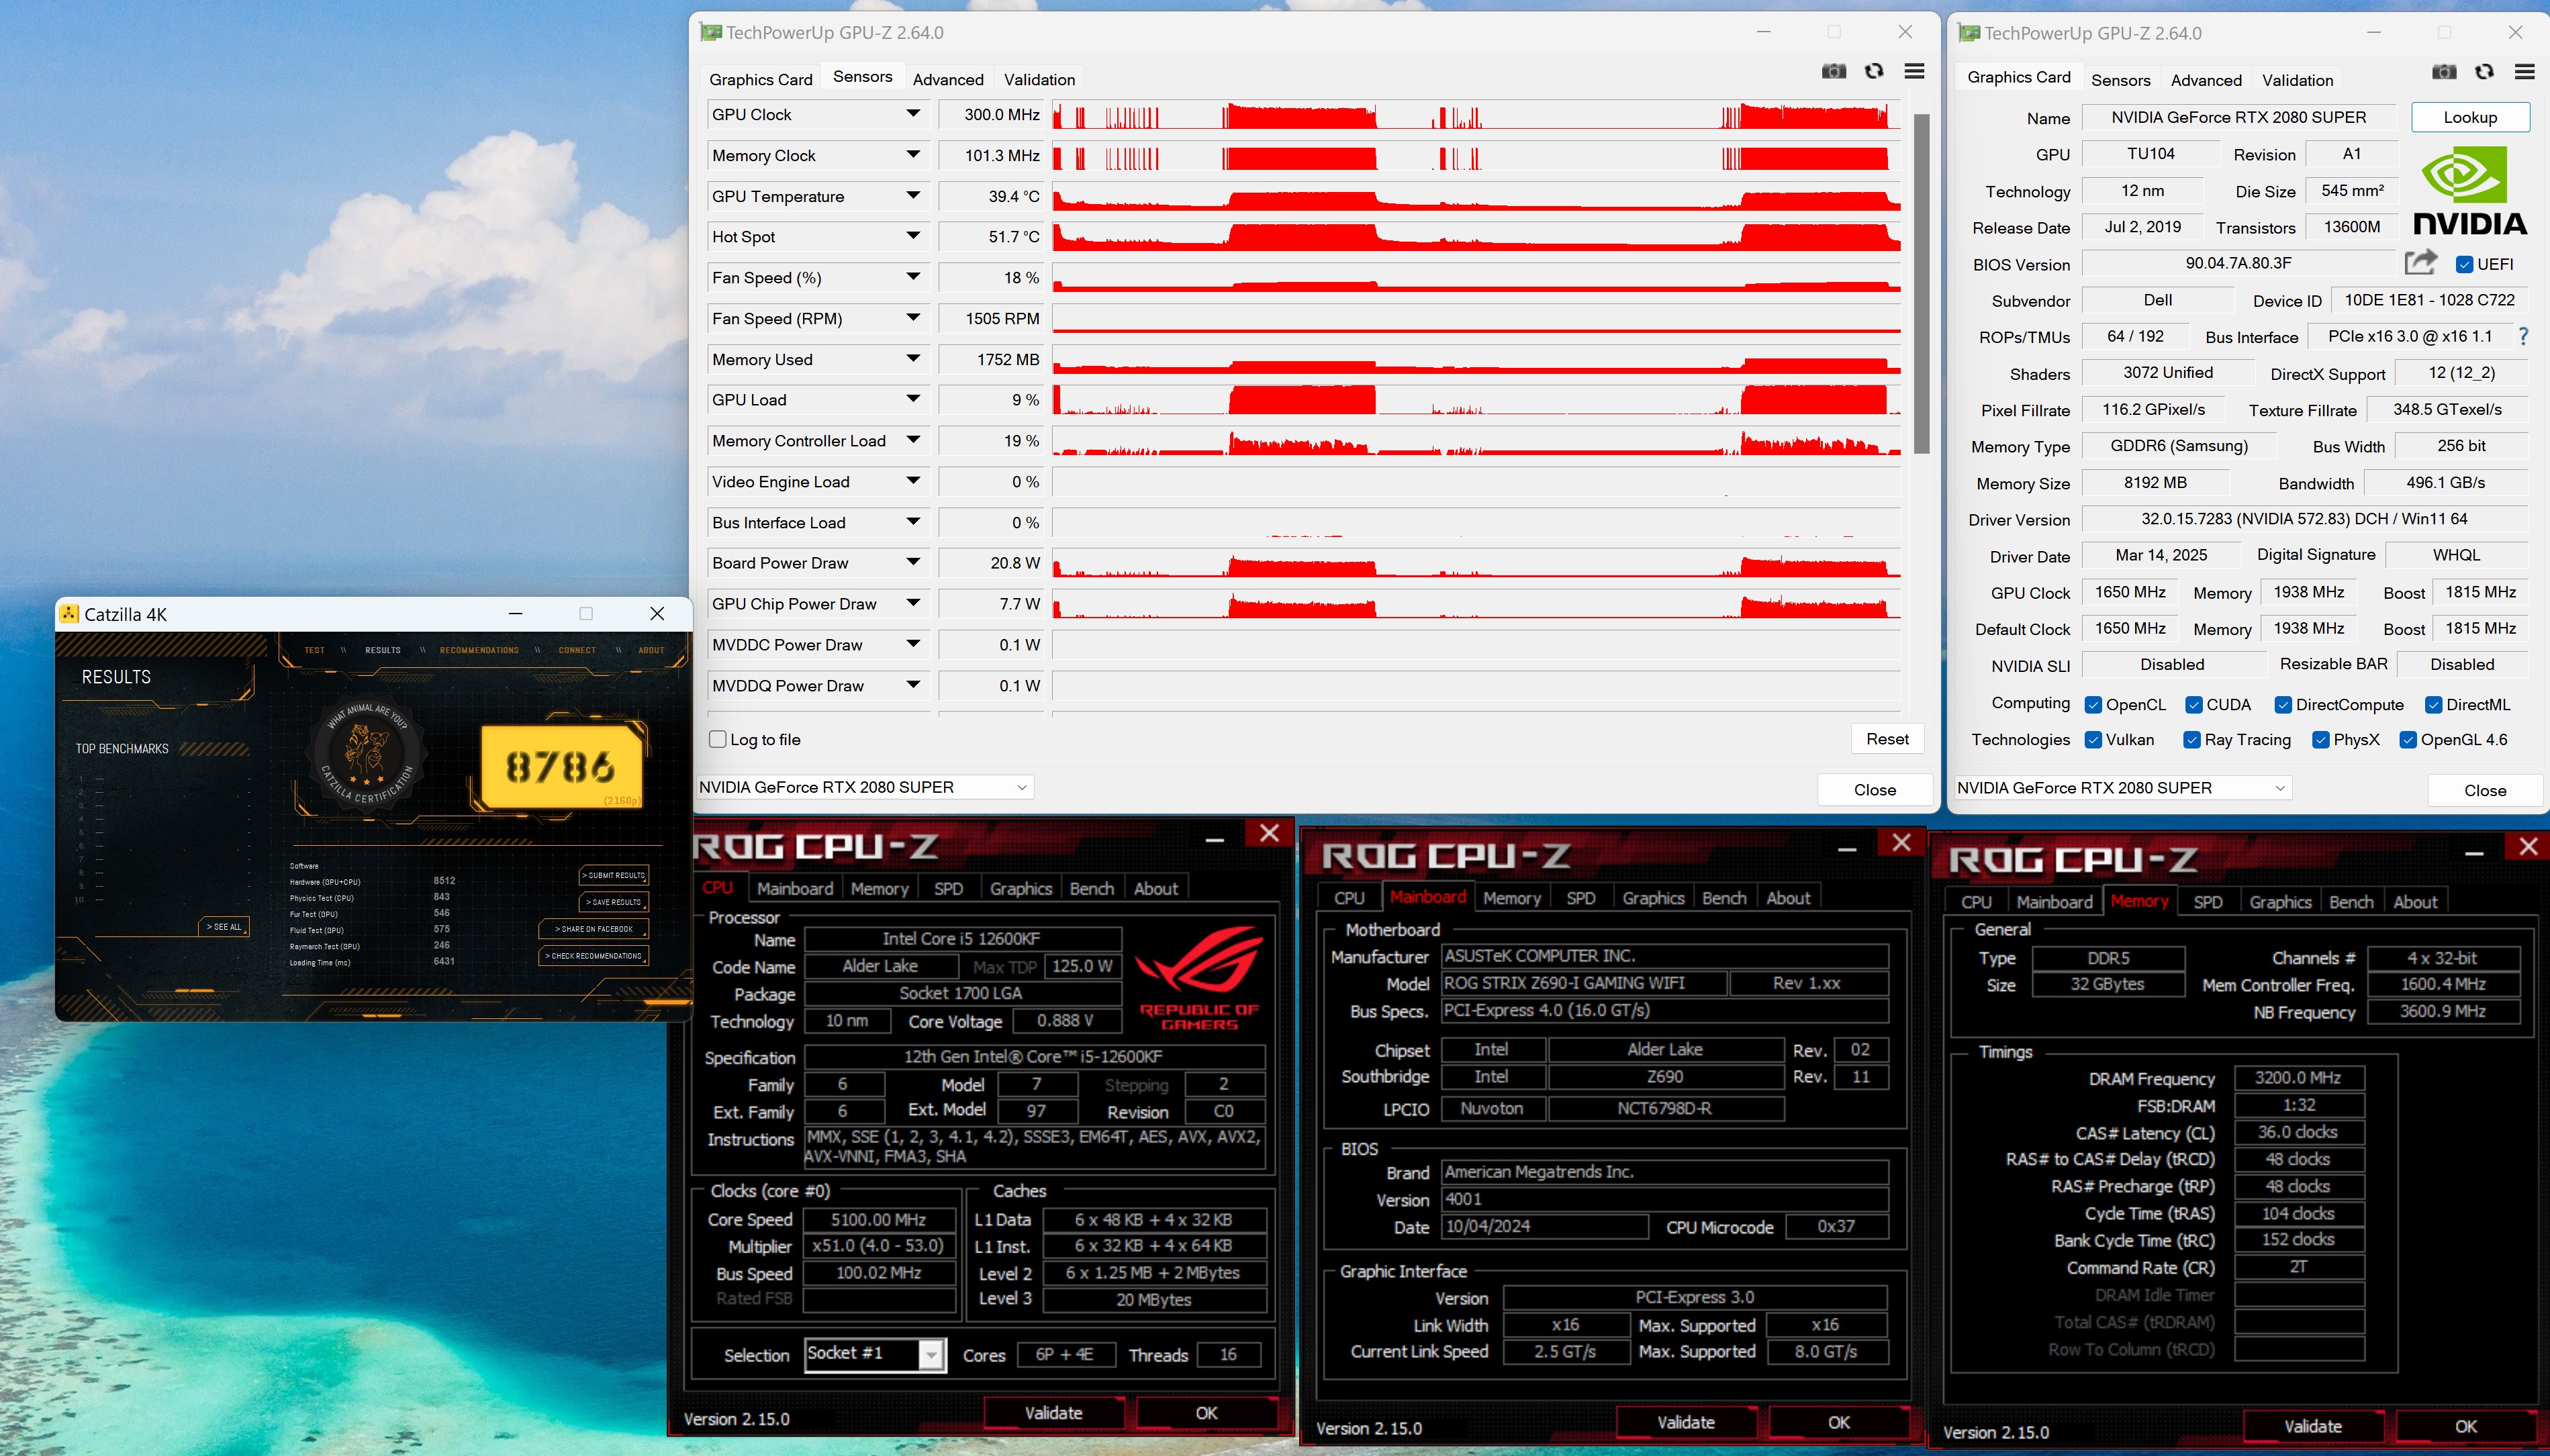Click the NVIDIA logo in GPU-Z
The height and width of the screenshot is (1456, 2550).
click(x=2469, y=190)
